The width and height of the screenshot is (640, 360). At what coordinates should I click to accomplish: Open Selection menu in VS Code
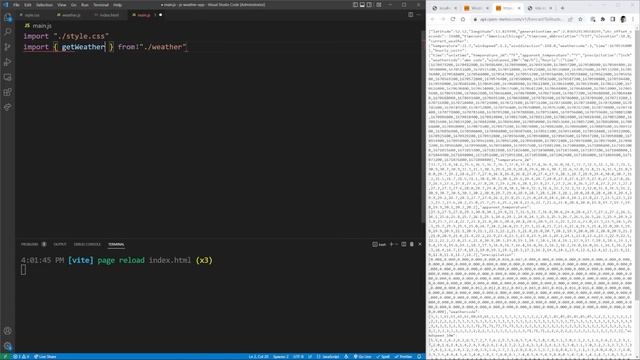pos(44,5)
